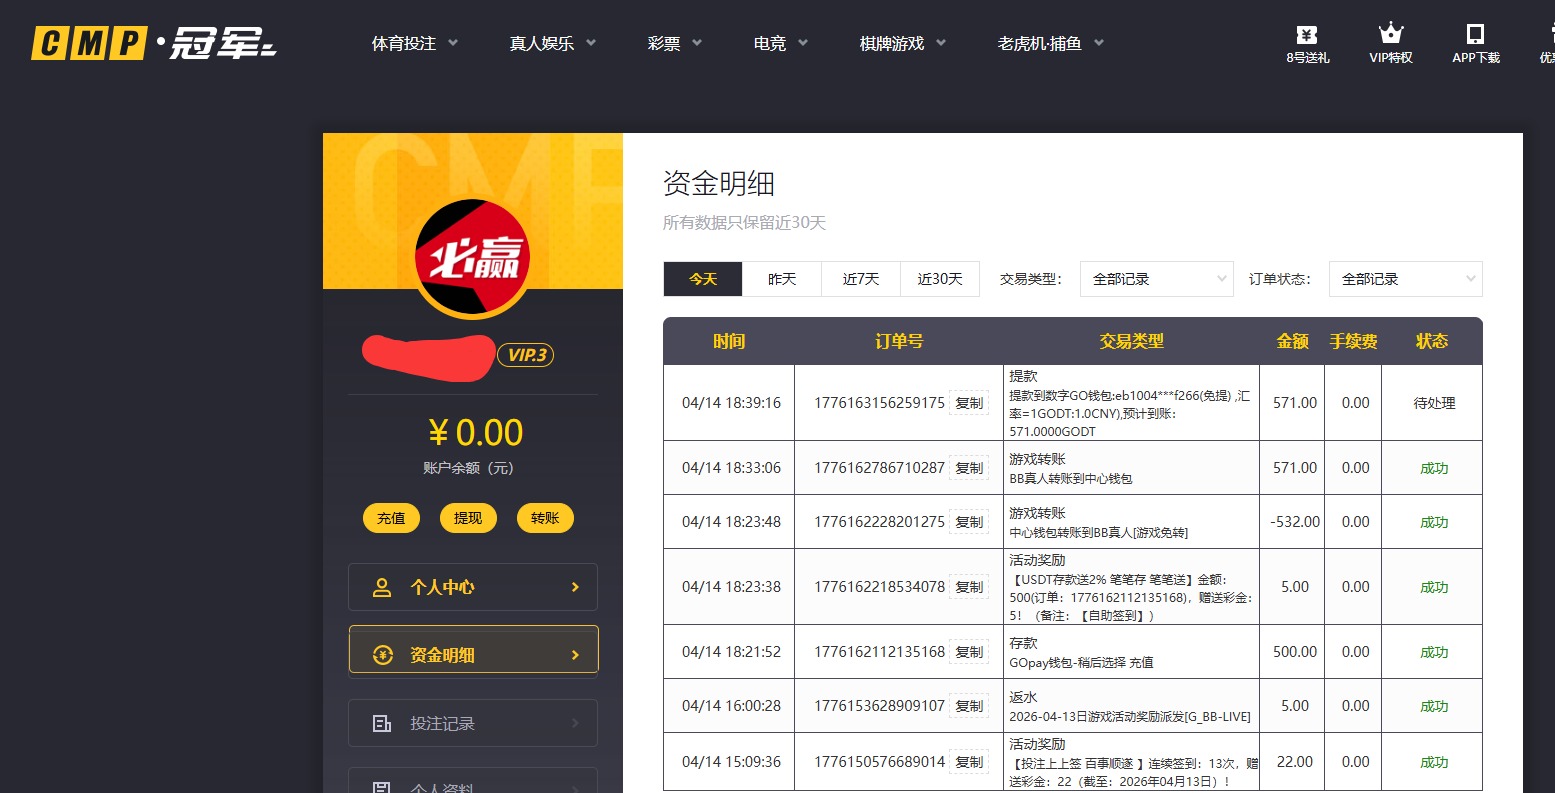Click the 必赢 avatar image
This screenshot has height=793, width=1555.
pos(472,257)
